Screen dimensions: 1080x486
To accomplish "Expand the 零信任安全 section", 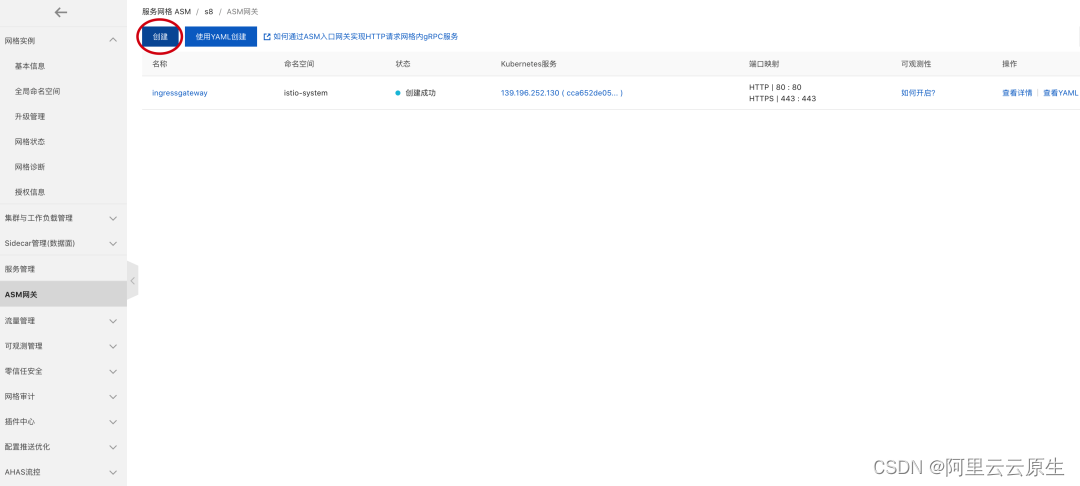I will (x=113, y=372).
